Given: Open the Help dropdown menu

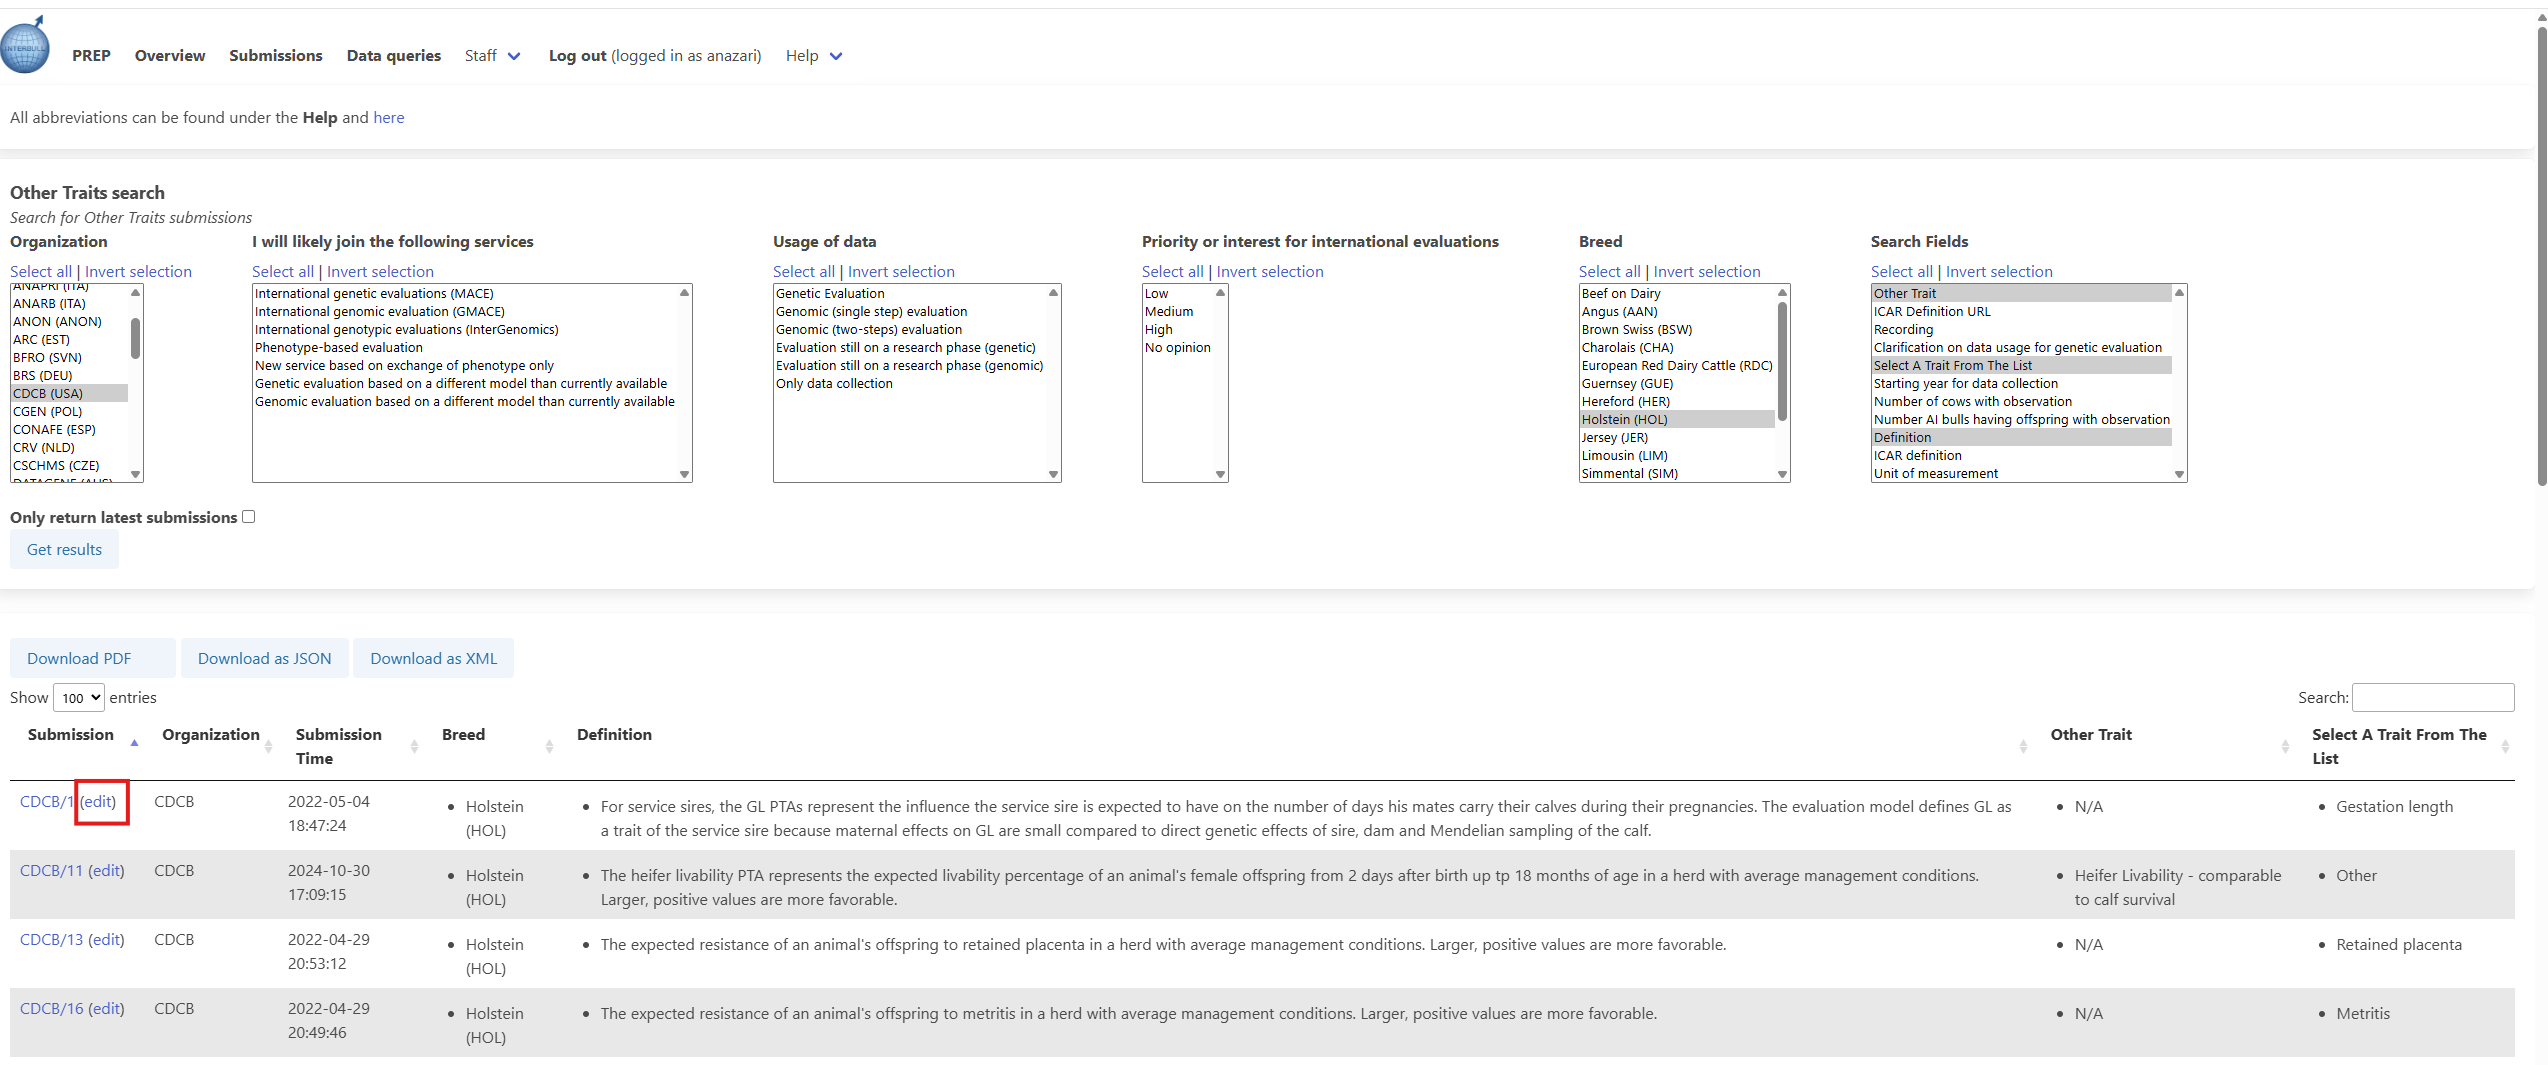Looking at the screenshot, I should click(814, 56).
